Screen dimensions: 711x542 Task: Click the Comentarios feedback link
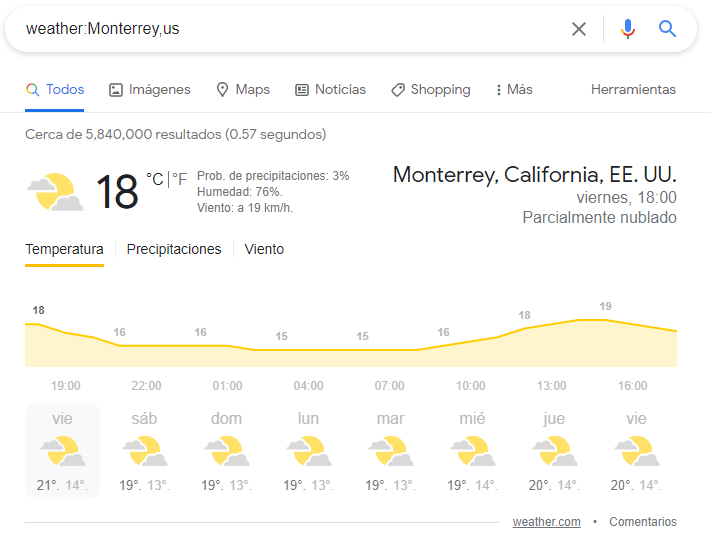[643, 522]
